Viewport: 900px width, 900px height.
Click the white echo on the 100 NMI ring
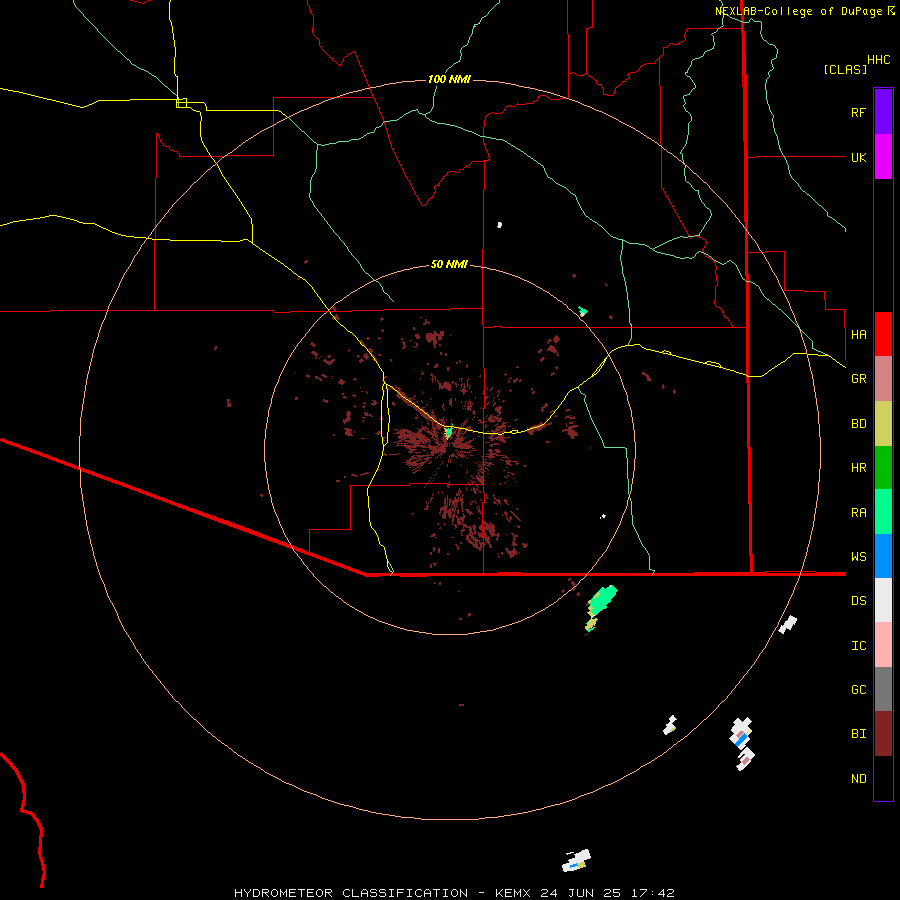[x=788, y=624]
